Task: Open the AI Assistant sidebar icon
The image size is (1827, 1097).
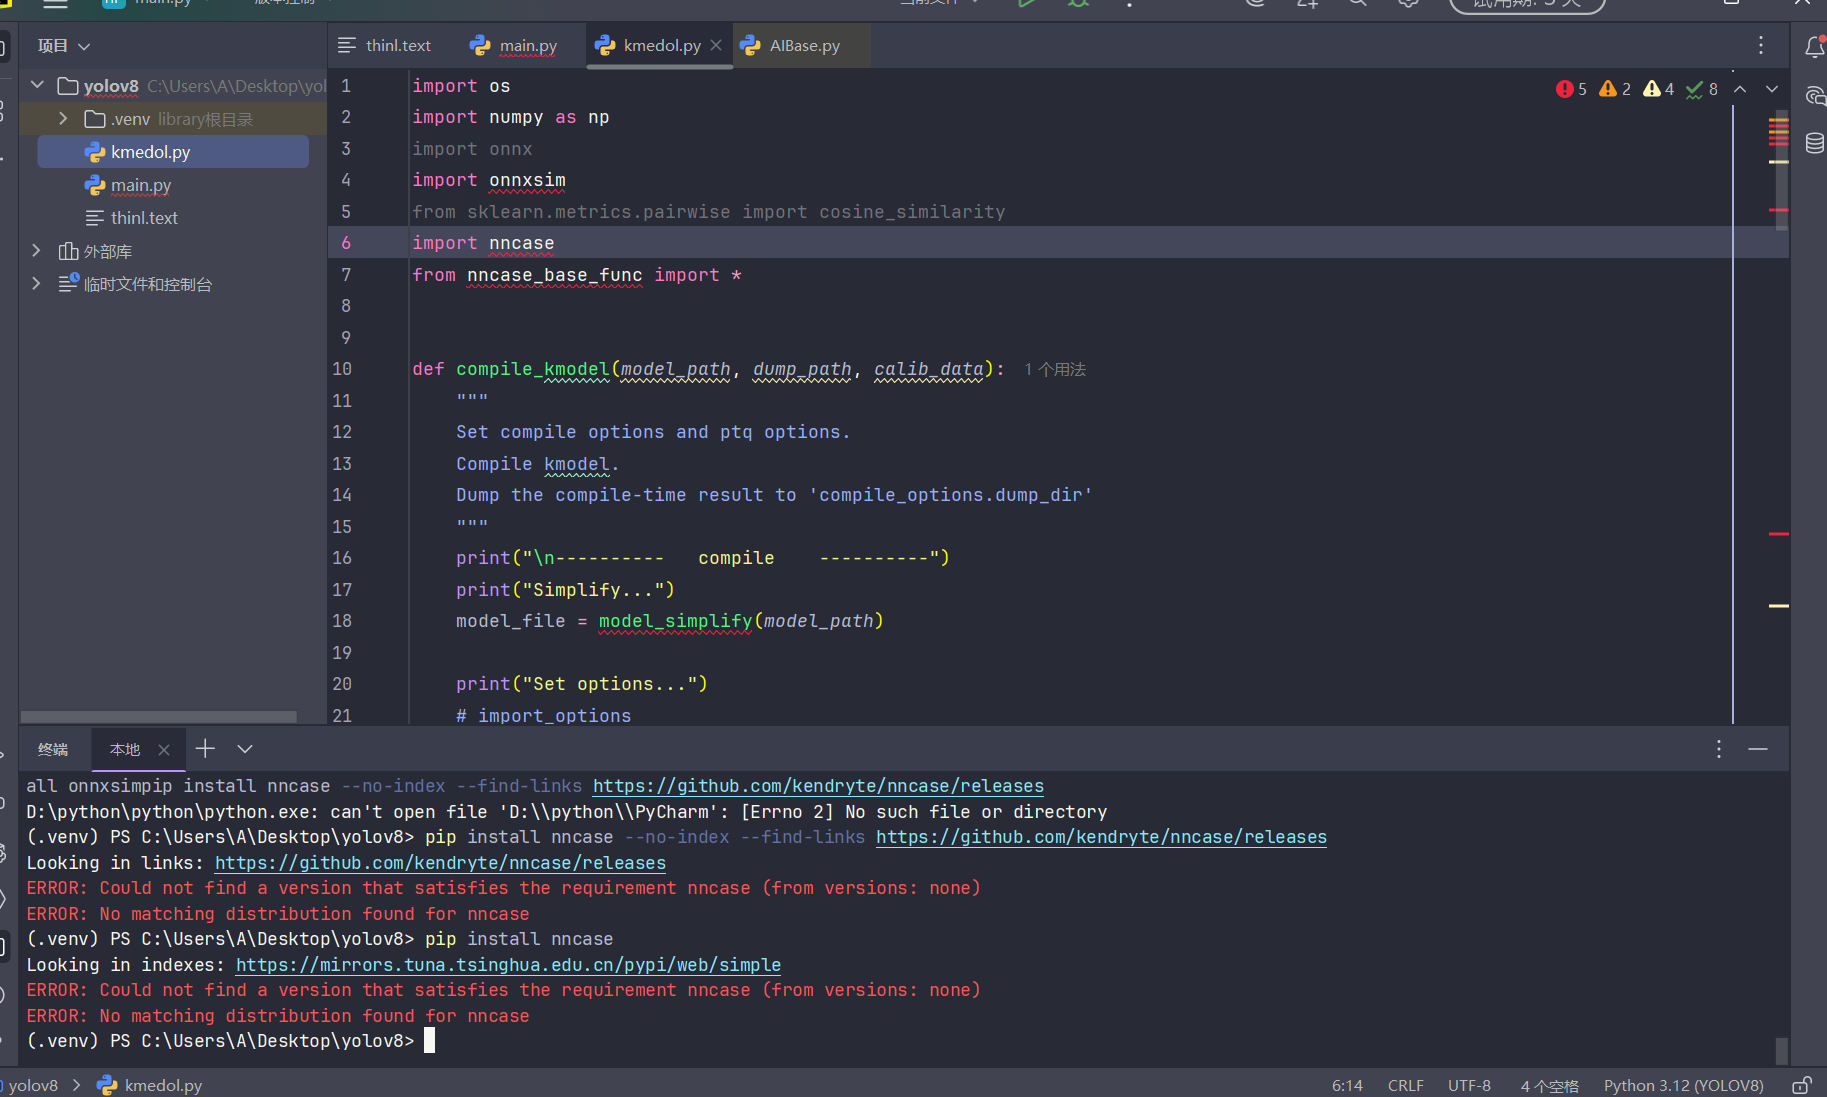Action: [x=1814, y=96]
